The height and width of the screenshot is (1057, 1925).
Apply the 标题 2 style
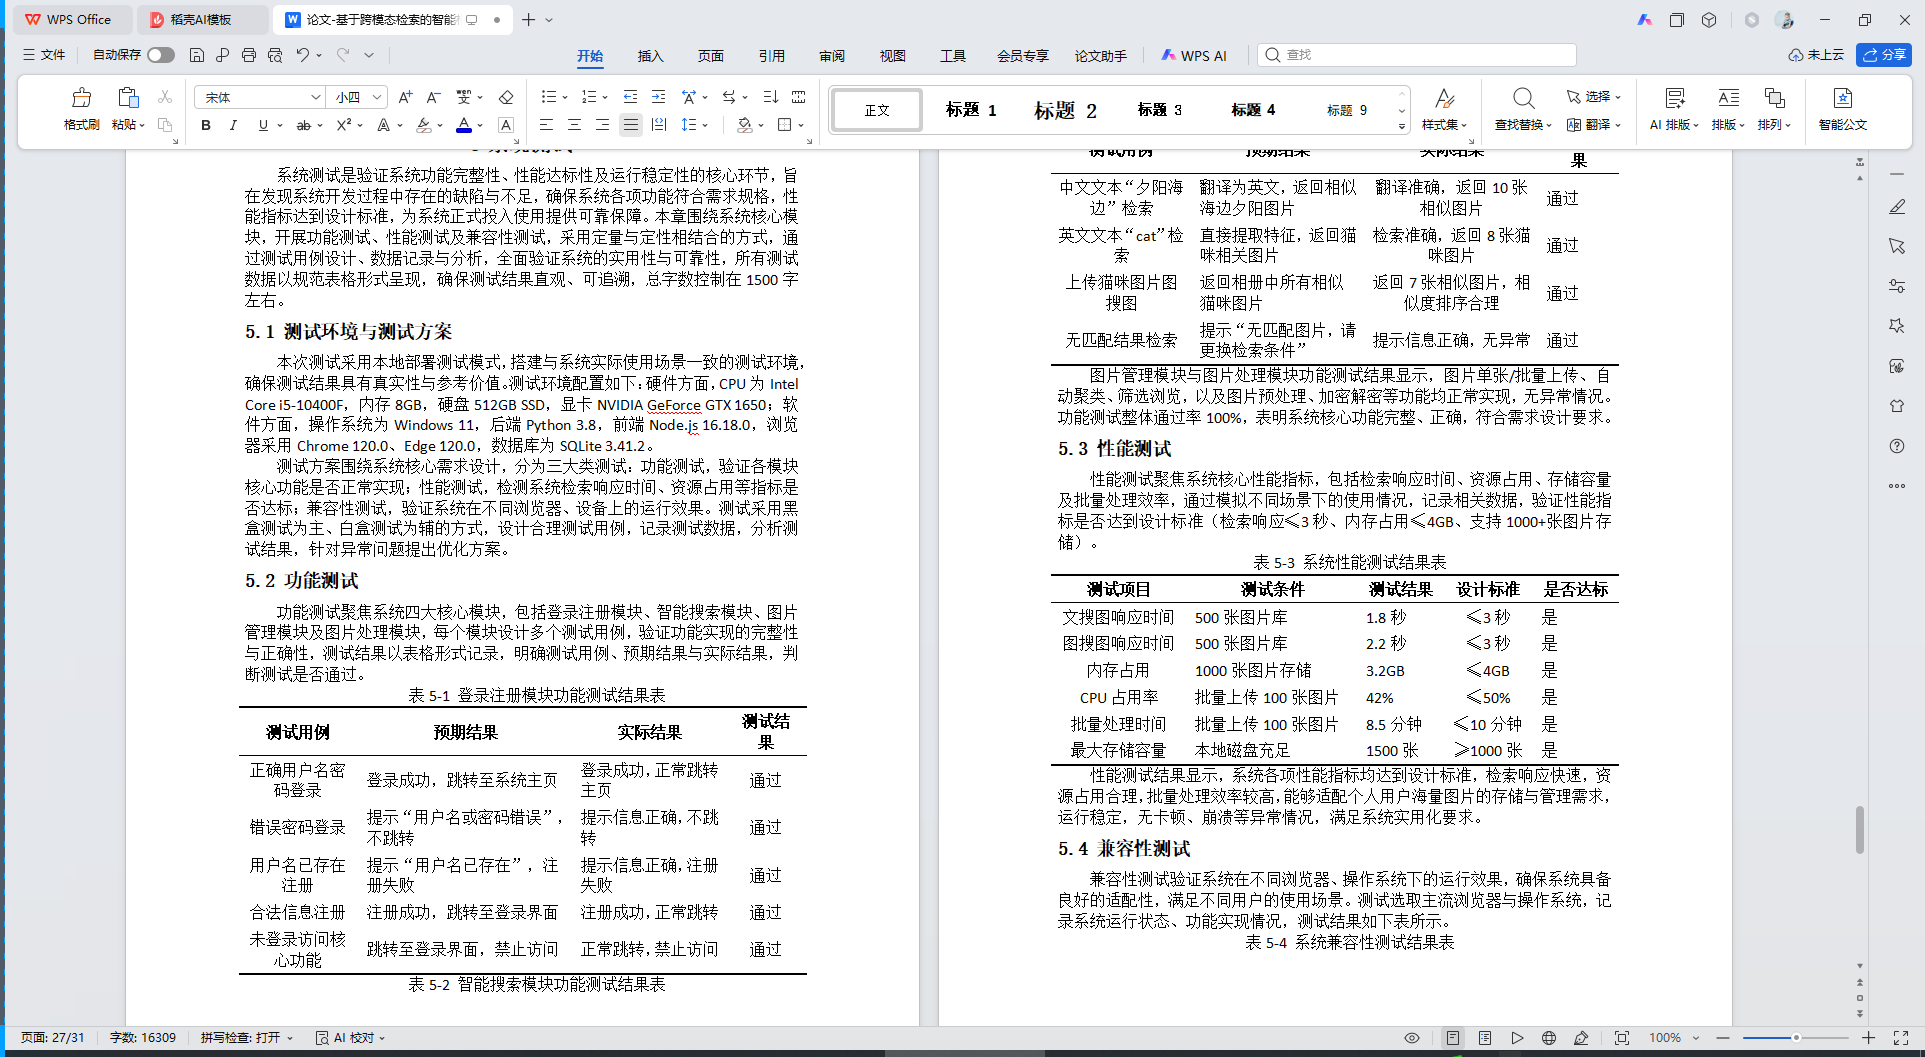(x=1065, y=110)
